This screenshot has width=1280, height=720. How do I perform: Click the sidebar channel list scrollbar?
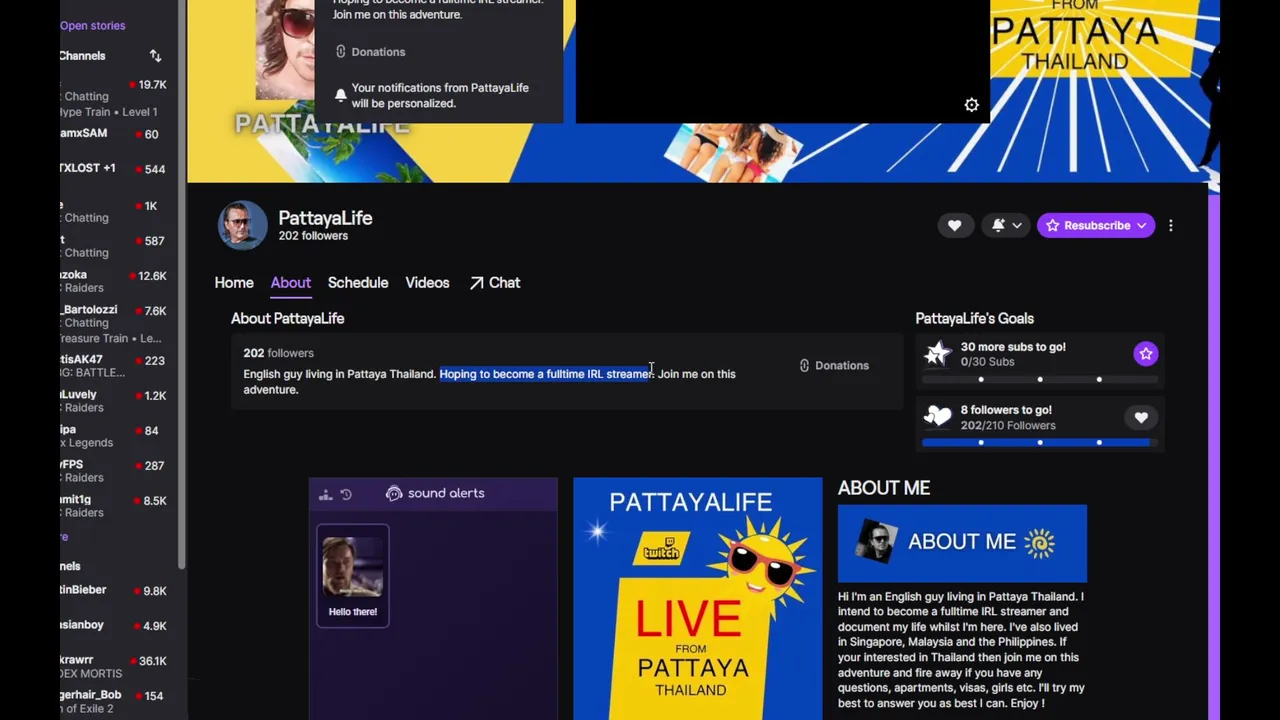point(182,285)
